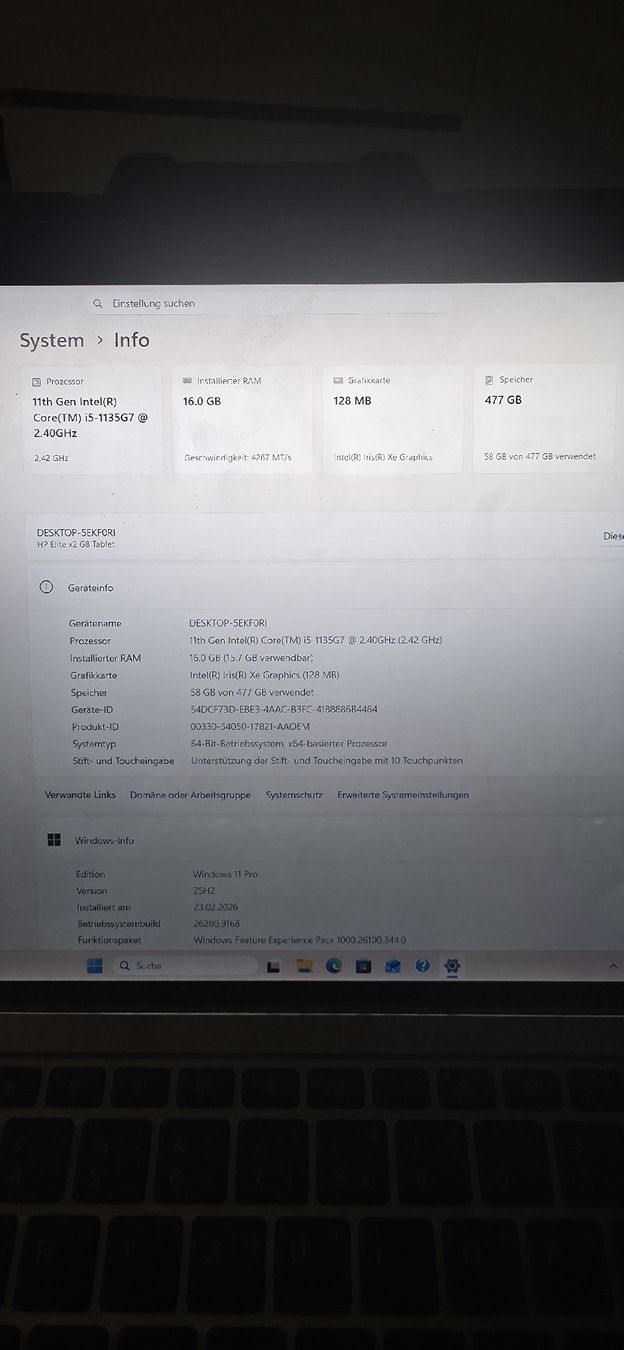Open Task View in the taskbar

273,966
